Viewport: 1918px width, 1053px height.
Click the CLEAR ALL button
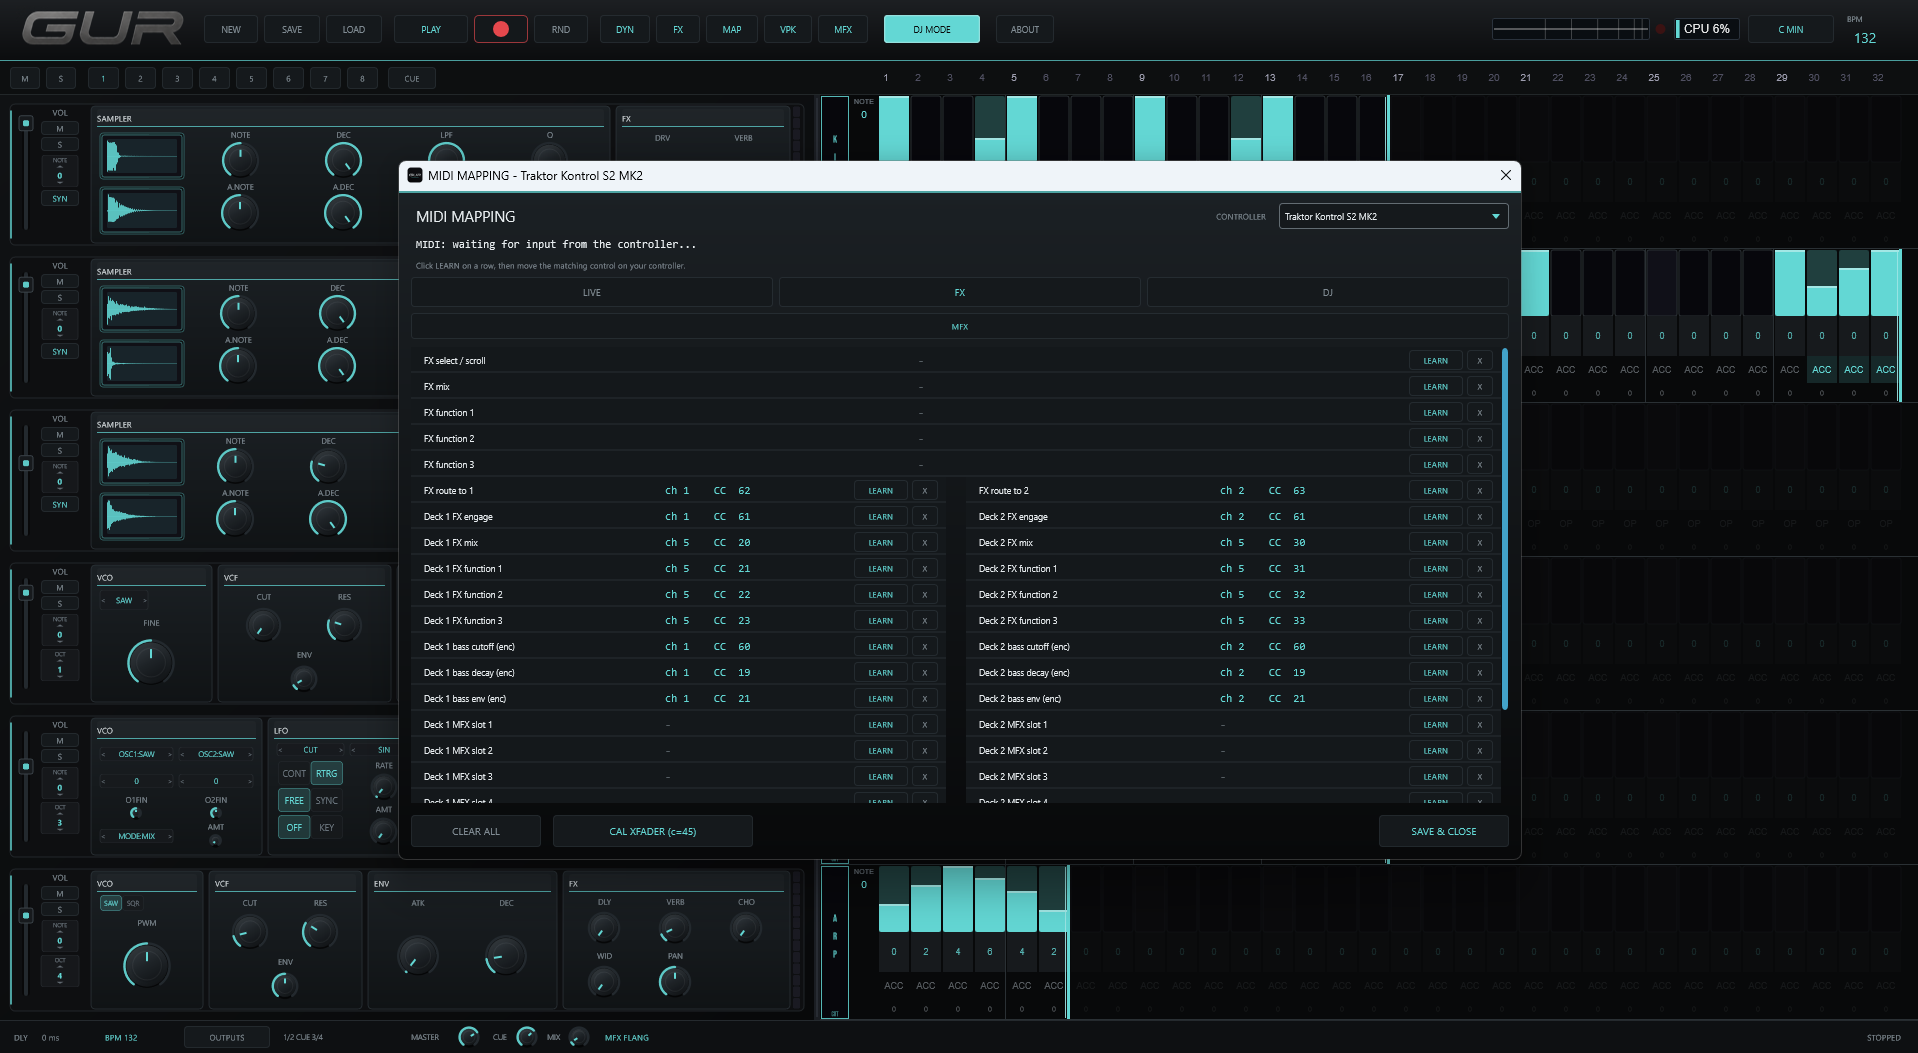(476, 832)
